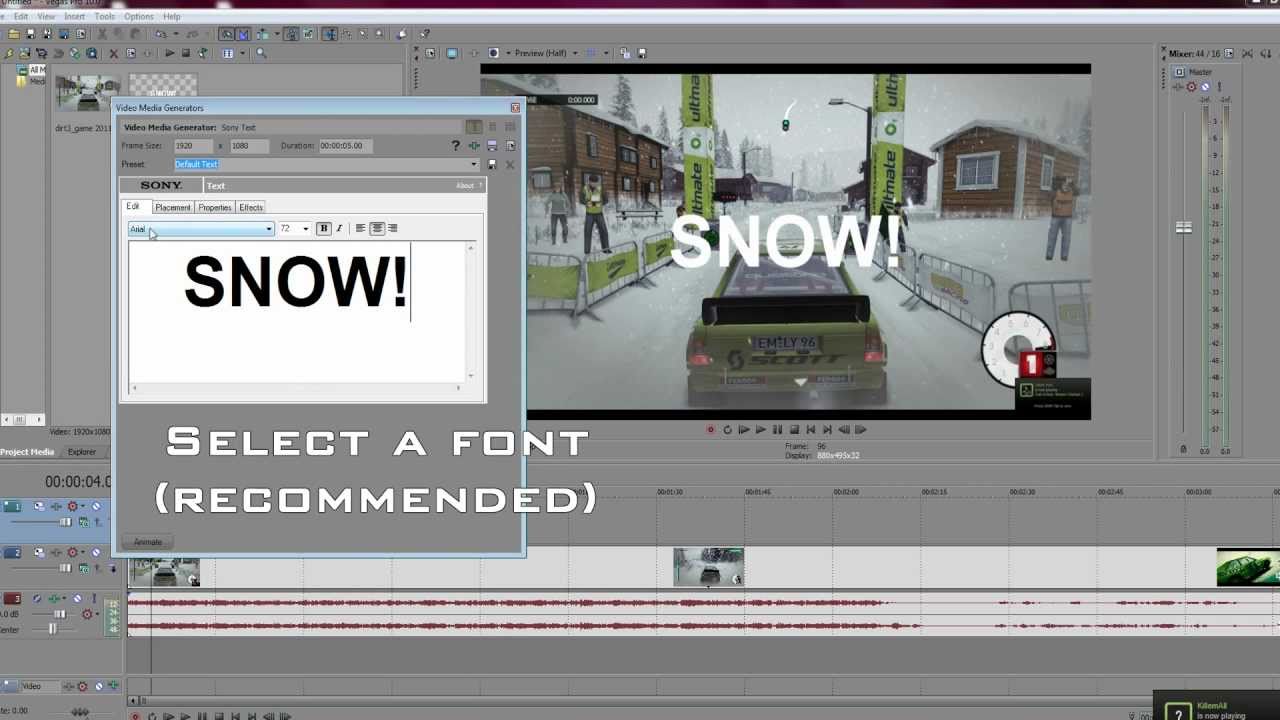Click Go To Start button under the preview
This screenshot has width=1280, height=720.
pos(810,430)
